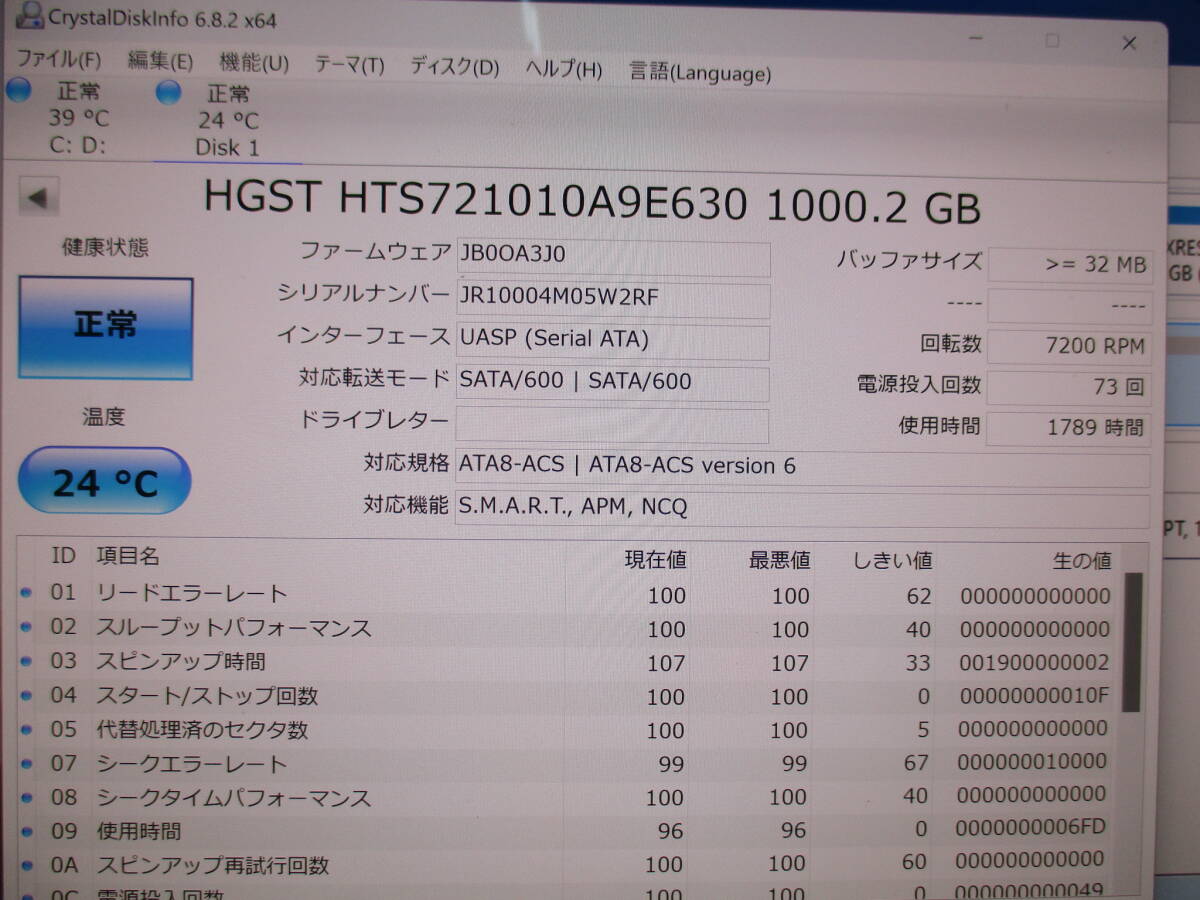This screenshot has width=1200, height=900.
Task: Click the disk title HGST HTS721010A9E630 1000.2 GB
Action: (x=592, y=204)
